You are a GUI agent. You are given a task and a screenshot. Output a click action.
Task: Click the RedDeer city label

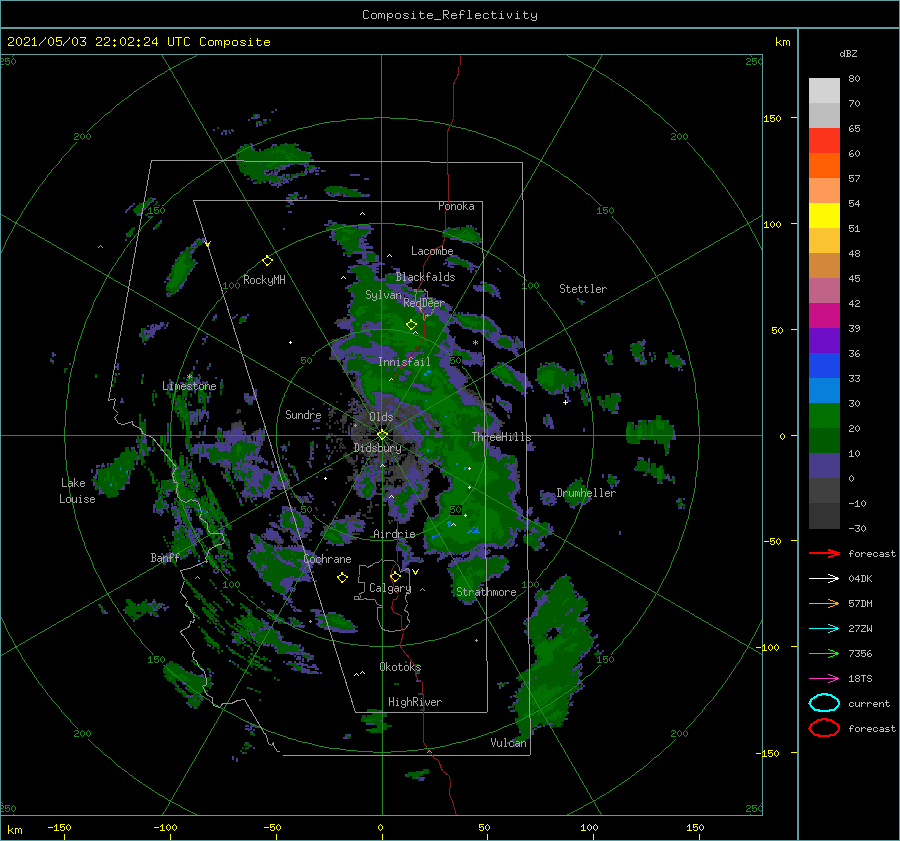[x=424, y=303]
